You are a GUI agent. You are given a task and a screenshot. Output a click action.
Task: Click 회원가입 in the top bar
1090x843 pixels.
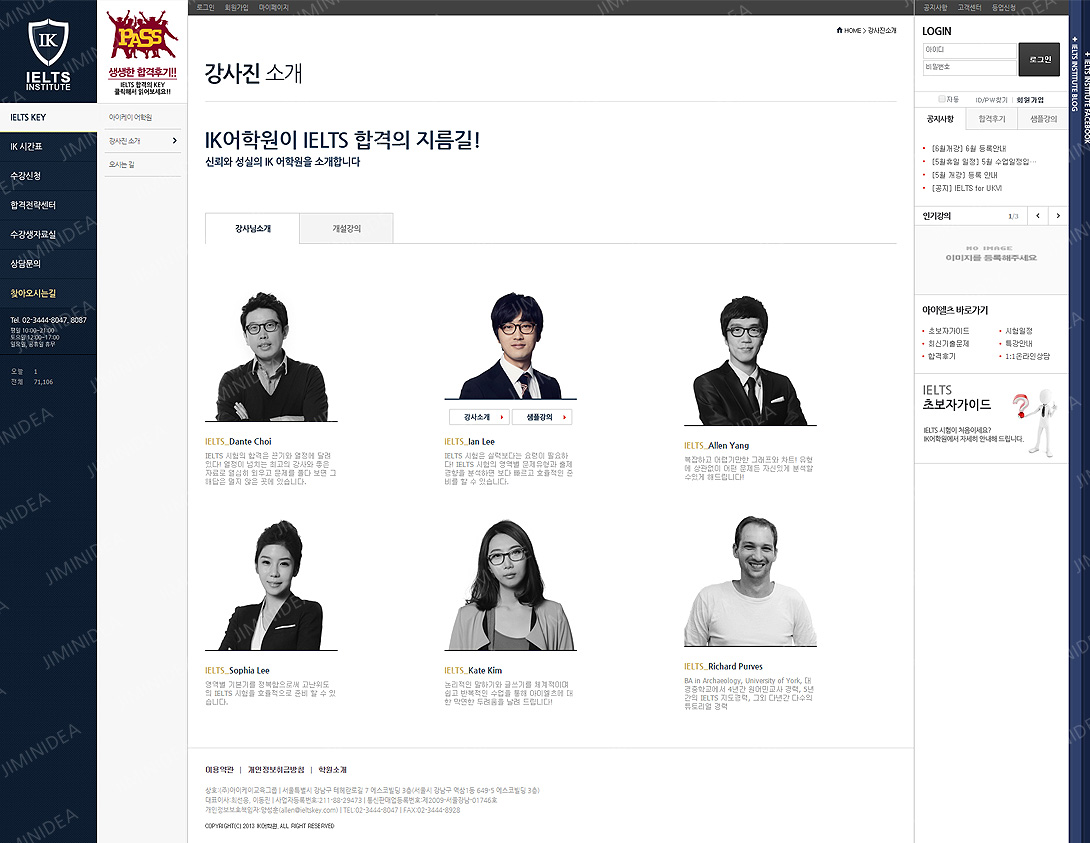pyautogui.click(x=236, y=7)
